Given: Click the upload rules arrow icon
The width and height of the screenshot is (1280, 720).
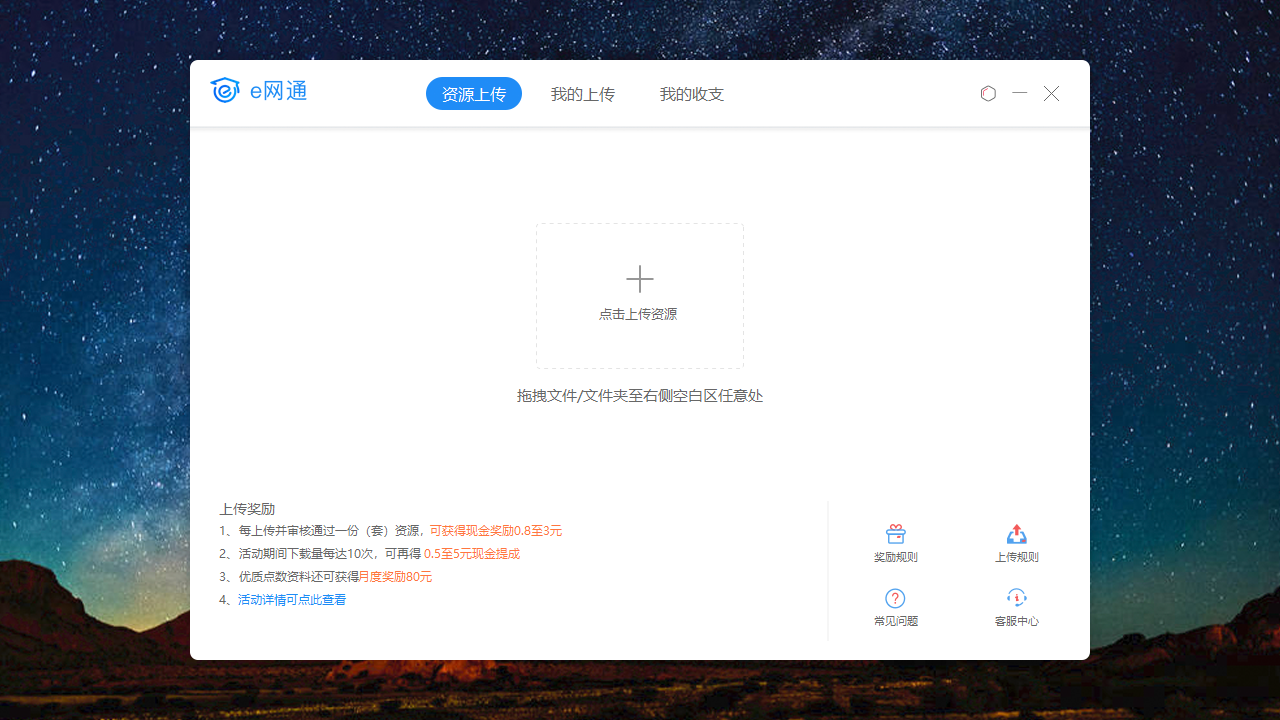Looking at the screenshot, I should point(1016,534).
